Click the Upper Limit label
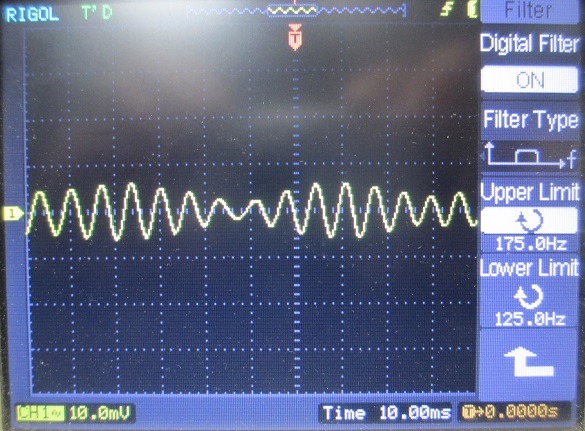The width and height of the screenshot is (585, 431). coord(530,193)
